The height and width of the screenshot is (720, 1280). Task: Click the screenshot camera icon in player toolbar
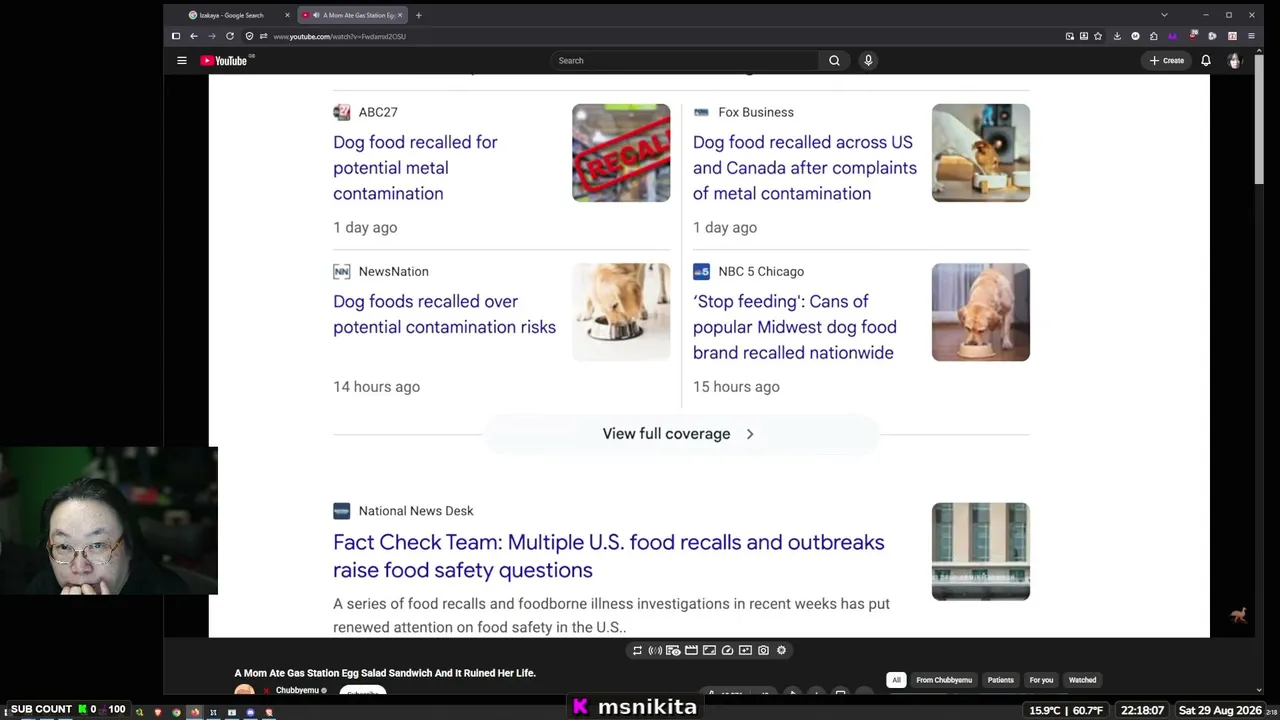pos(763,650)
